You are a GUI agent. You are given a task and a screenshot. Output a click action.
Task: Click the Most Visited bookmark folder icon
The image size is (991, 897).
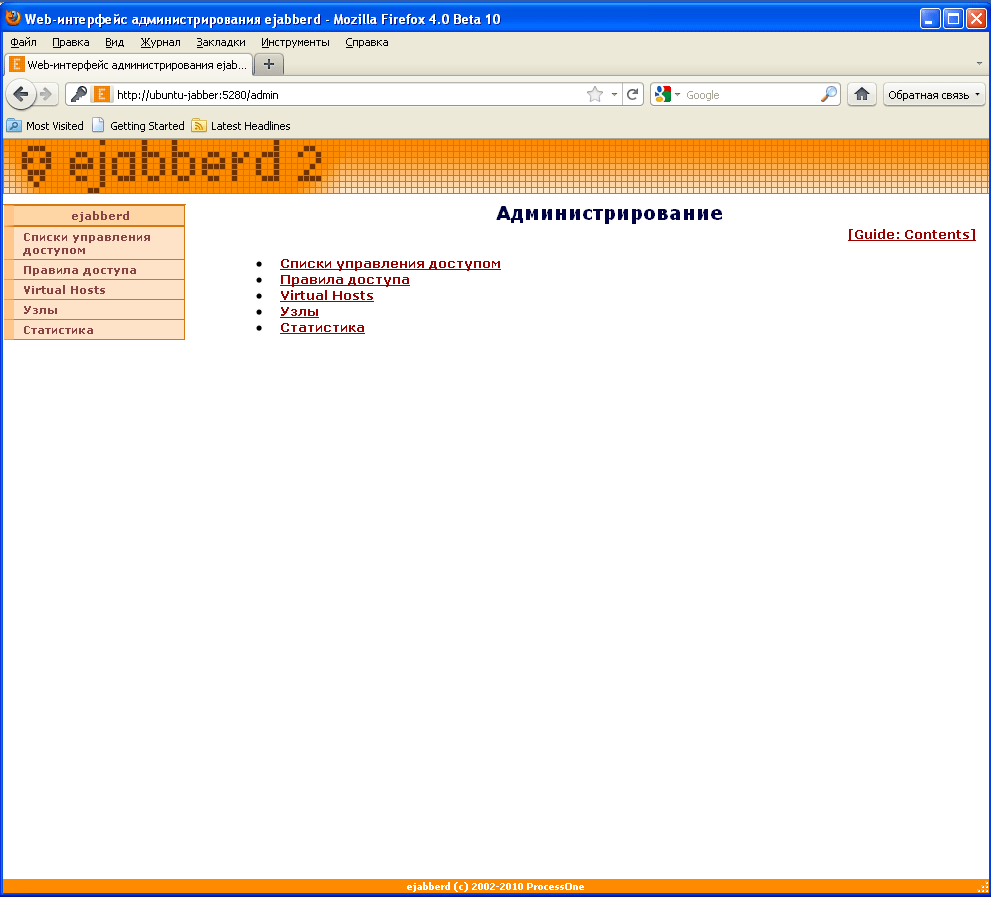coord(14,126)
